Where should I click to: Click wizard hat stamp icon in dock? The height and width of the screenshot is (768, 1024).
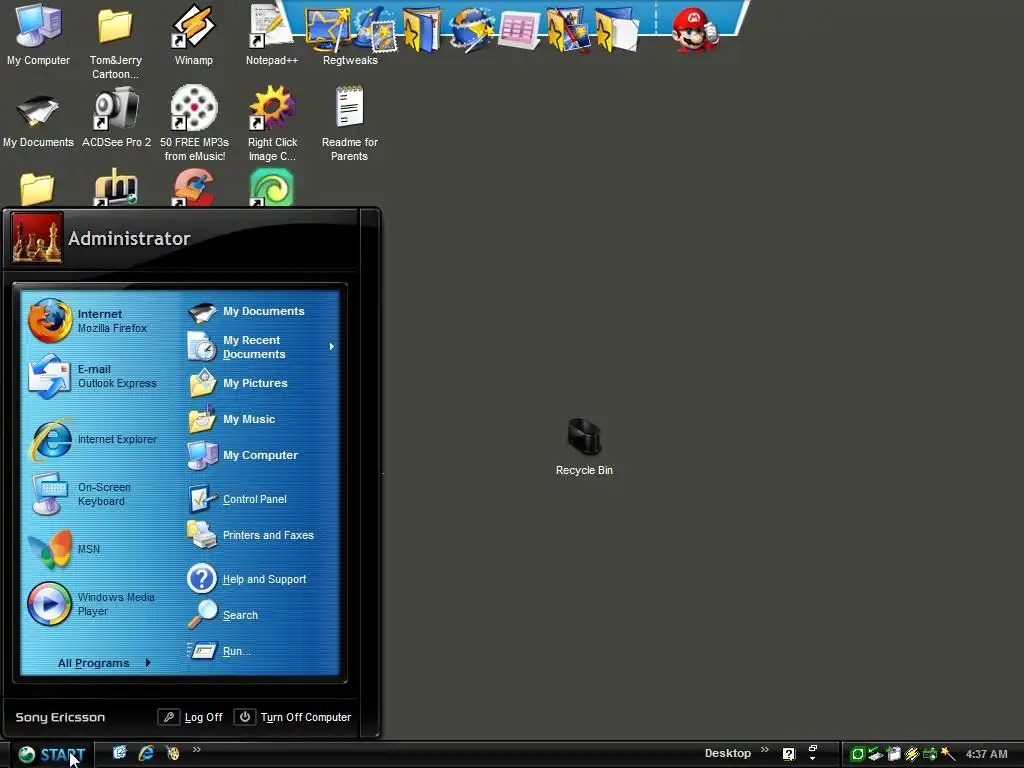(x=375, y=29)
